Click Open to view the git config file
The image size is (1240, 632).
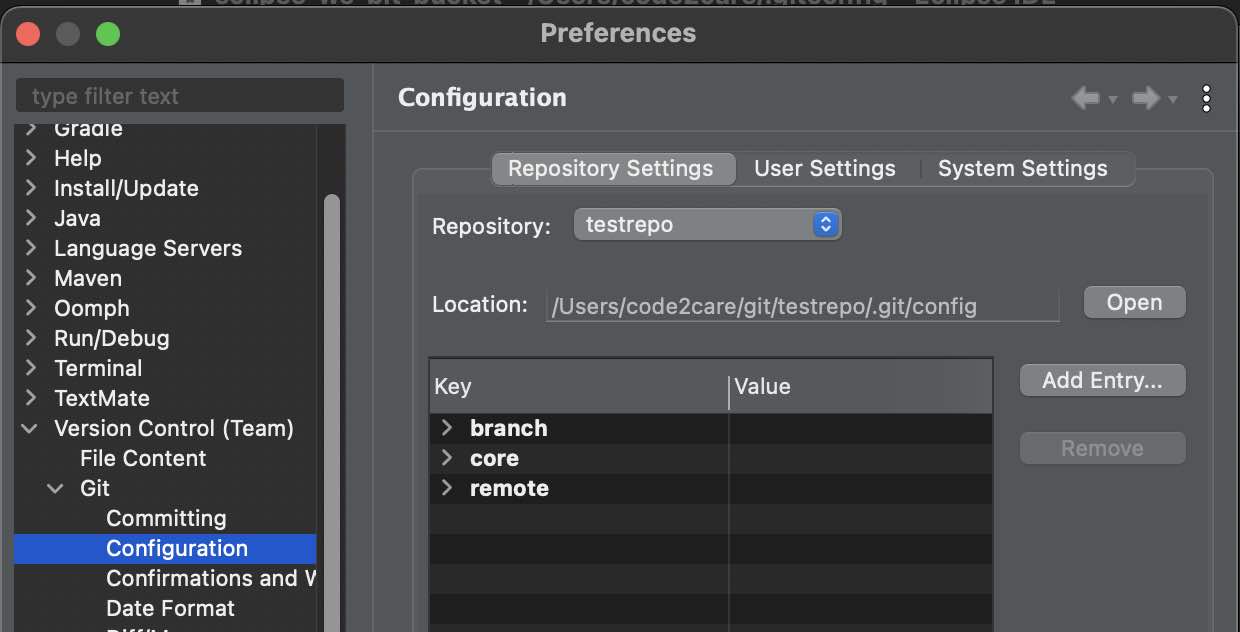coord(1134,302)
